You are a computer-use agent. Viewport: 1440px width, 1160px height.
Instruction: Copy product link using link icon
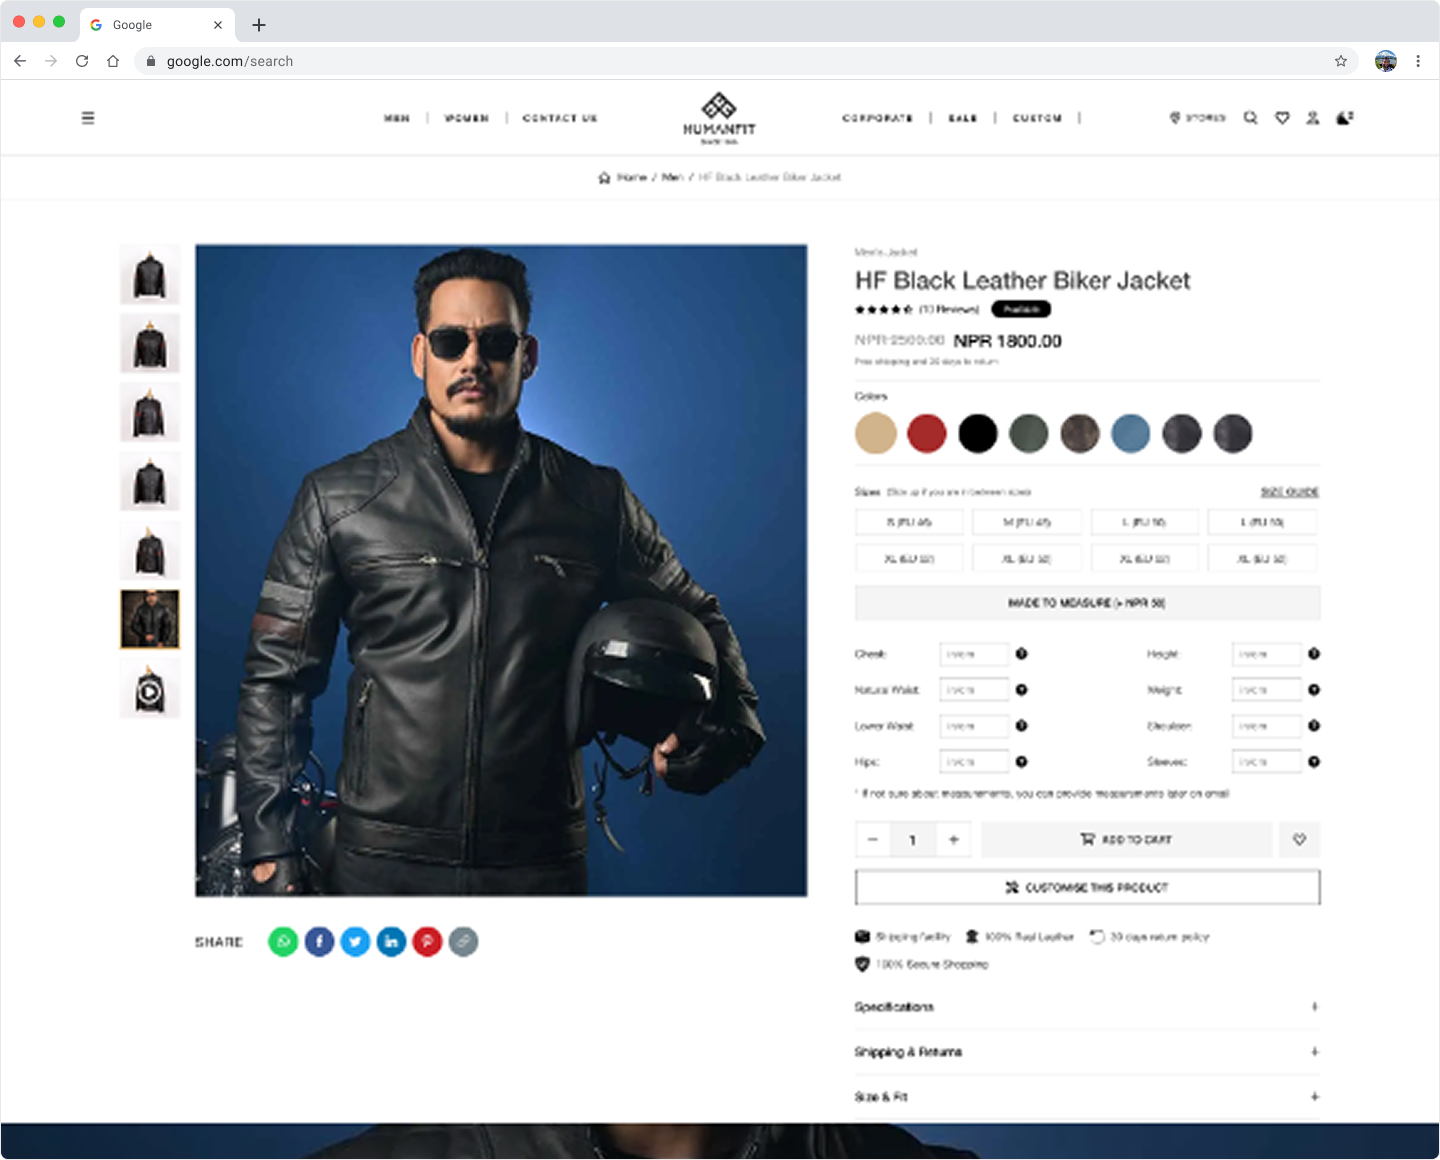[463, 942]
